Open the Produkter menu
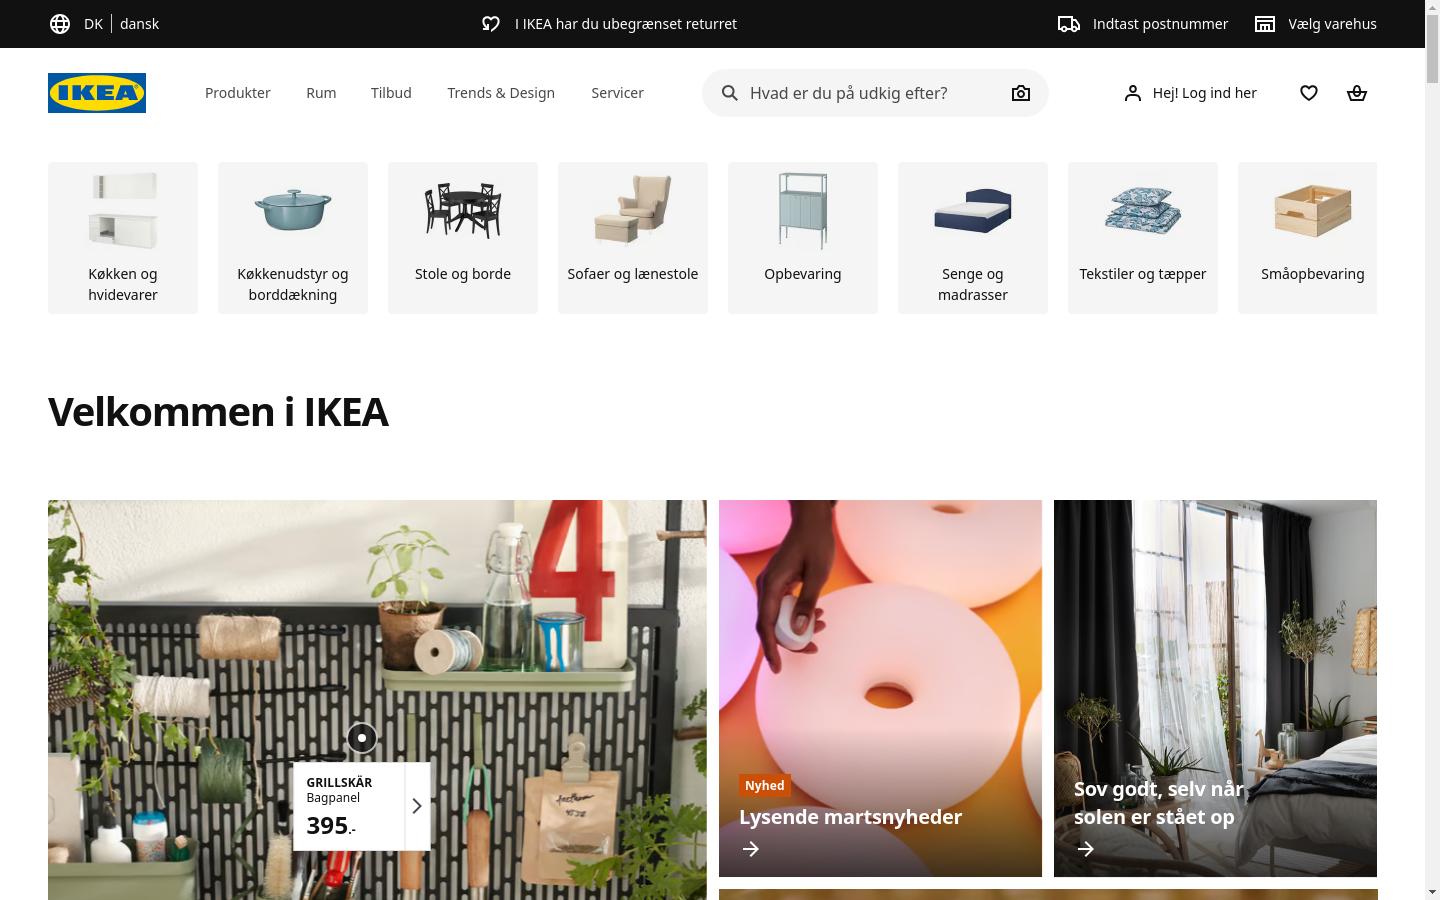Image resolution: width=1440 pixels, height=900 pixels. (x=237, y=93)
